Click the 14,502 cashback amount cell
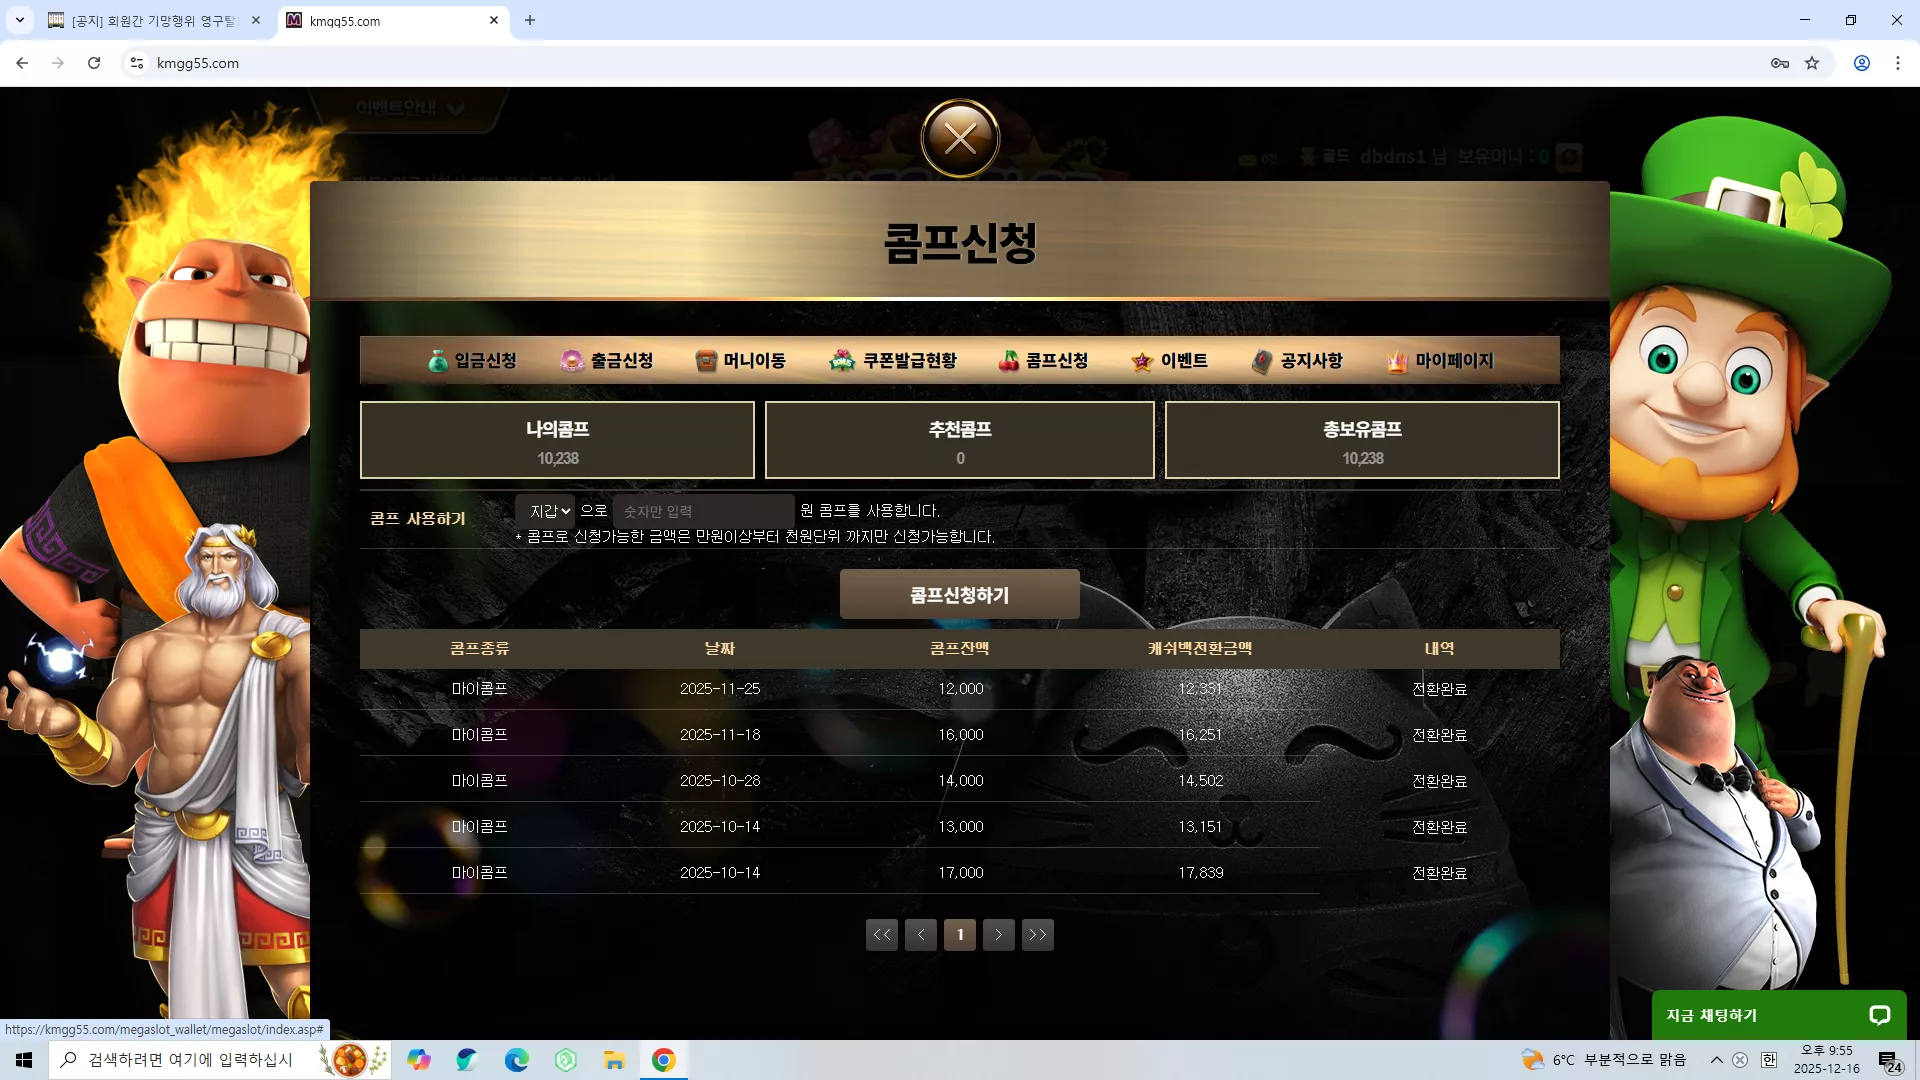This screenshot has height=1080, width=1920. (x=1201, y=781)
